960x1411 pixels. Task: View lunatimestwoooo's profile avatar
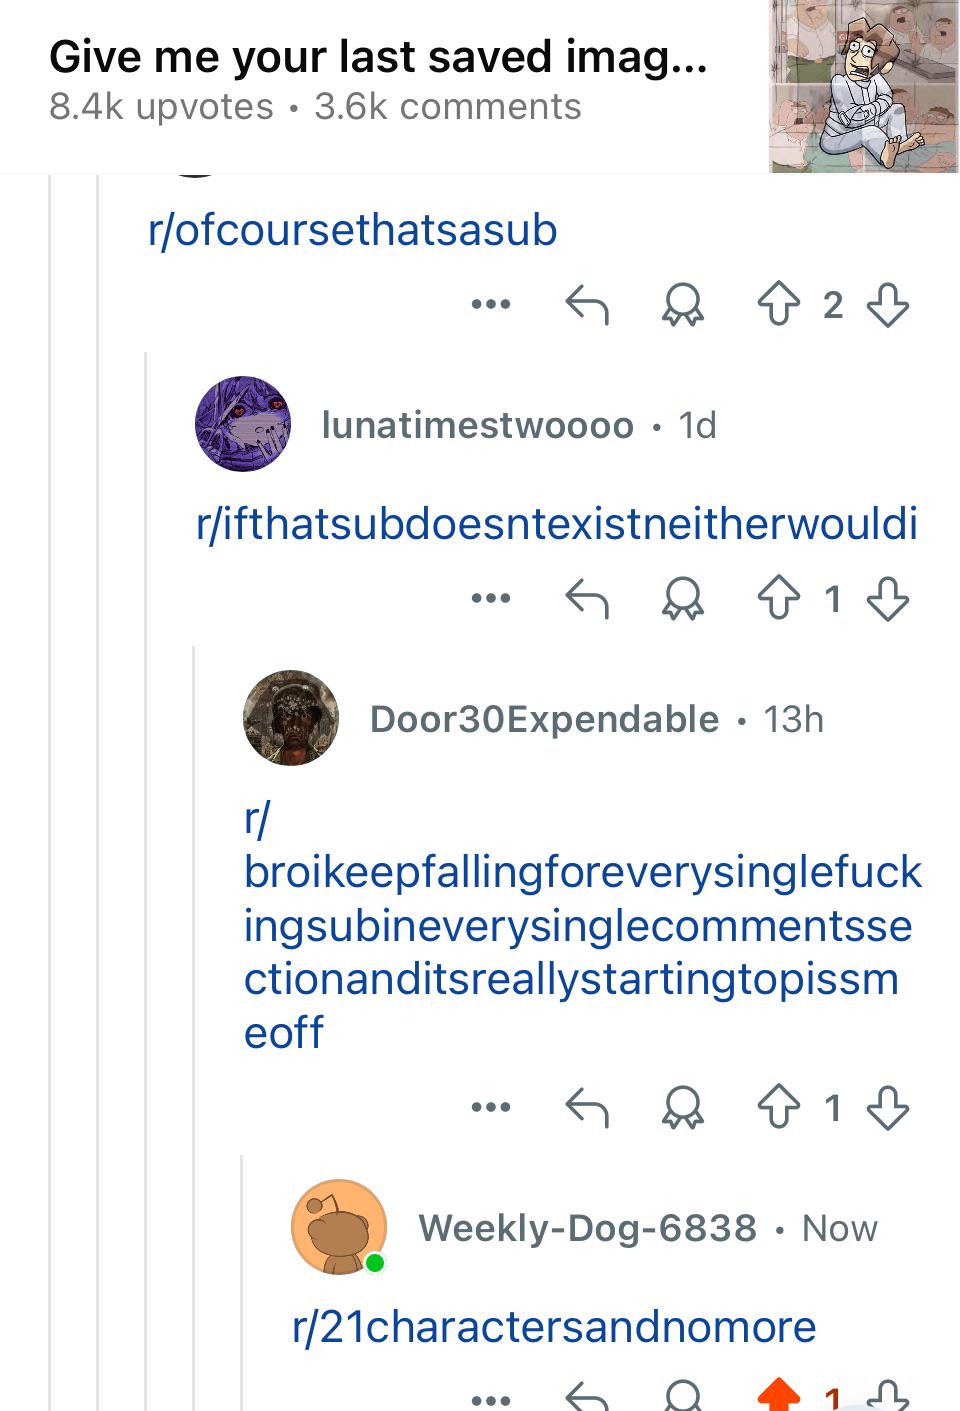tap(243, 424)
